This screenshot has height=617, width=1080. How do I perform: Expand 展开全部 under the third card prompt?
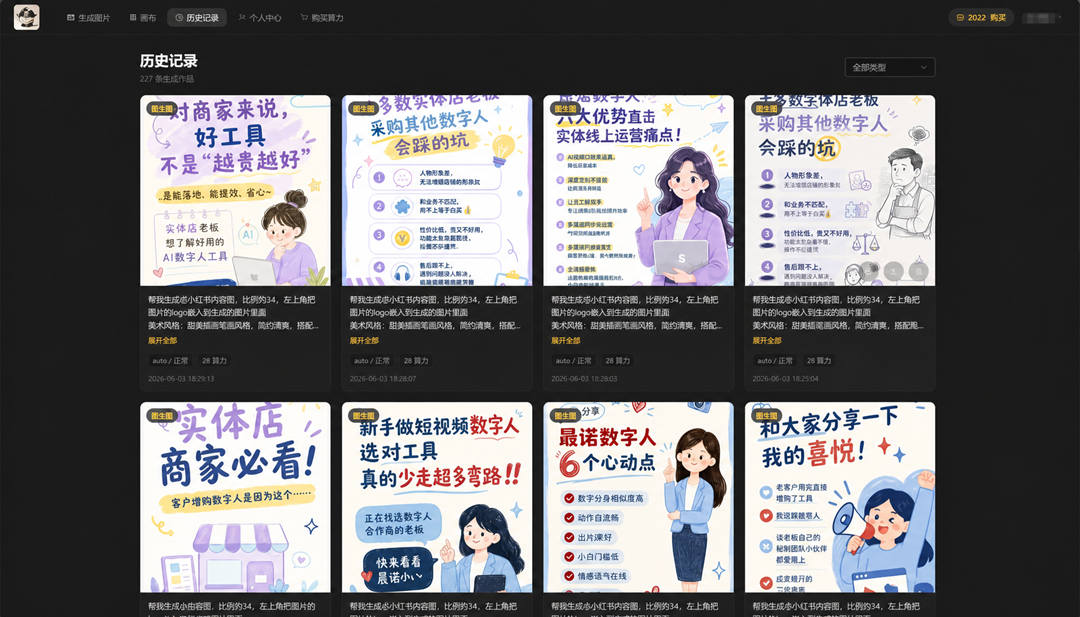[565, 340]
